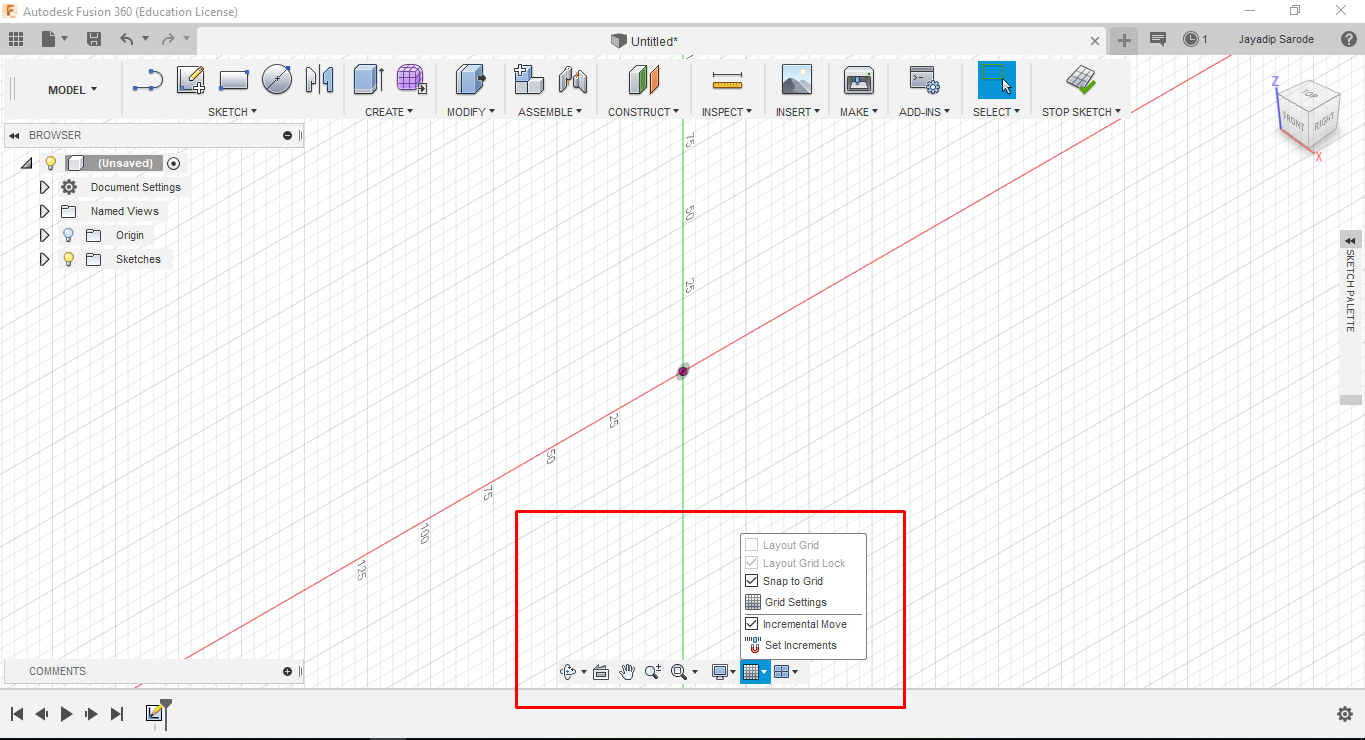Open the CONSTRUCT menu
The image size is (1365, 740).
(643, 112)
